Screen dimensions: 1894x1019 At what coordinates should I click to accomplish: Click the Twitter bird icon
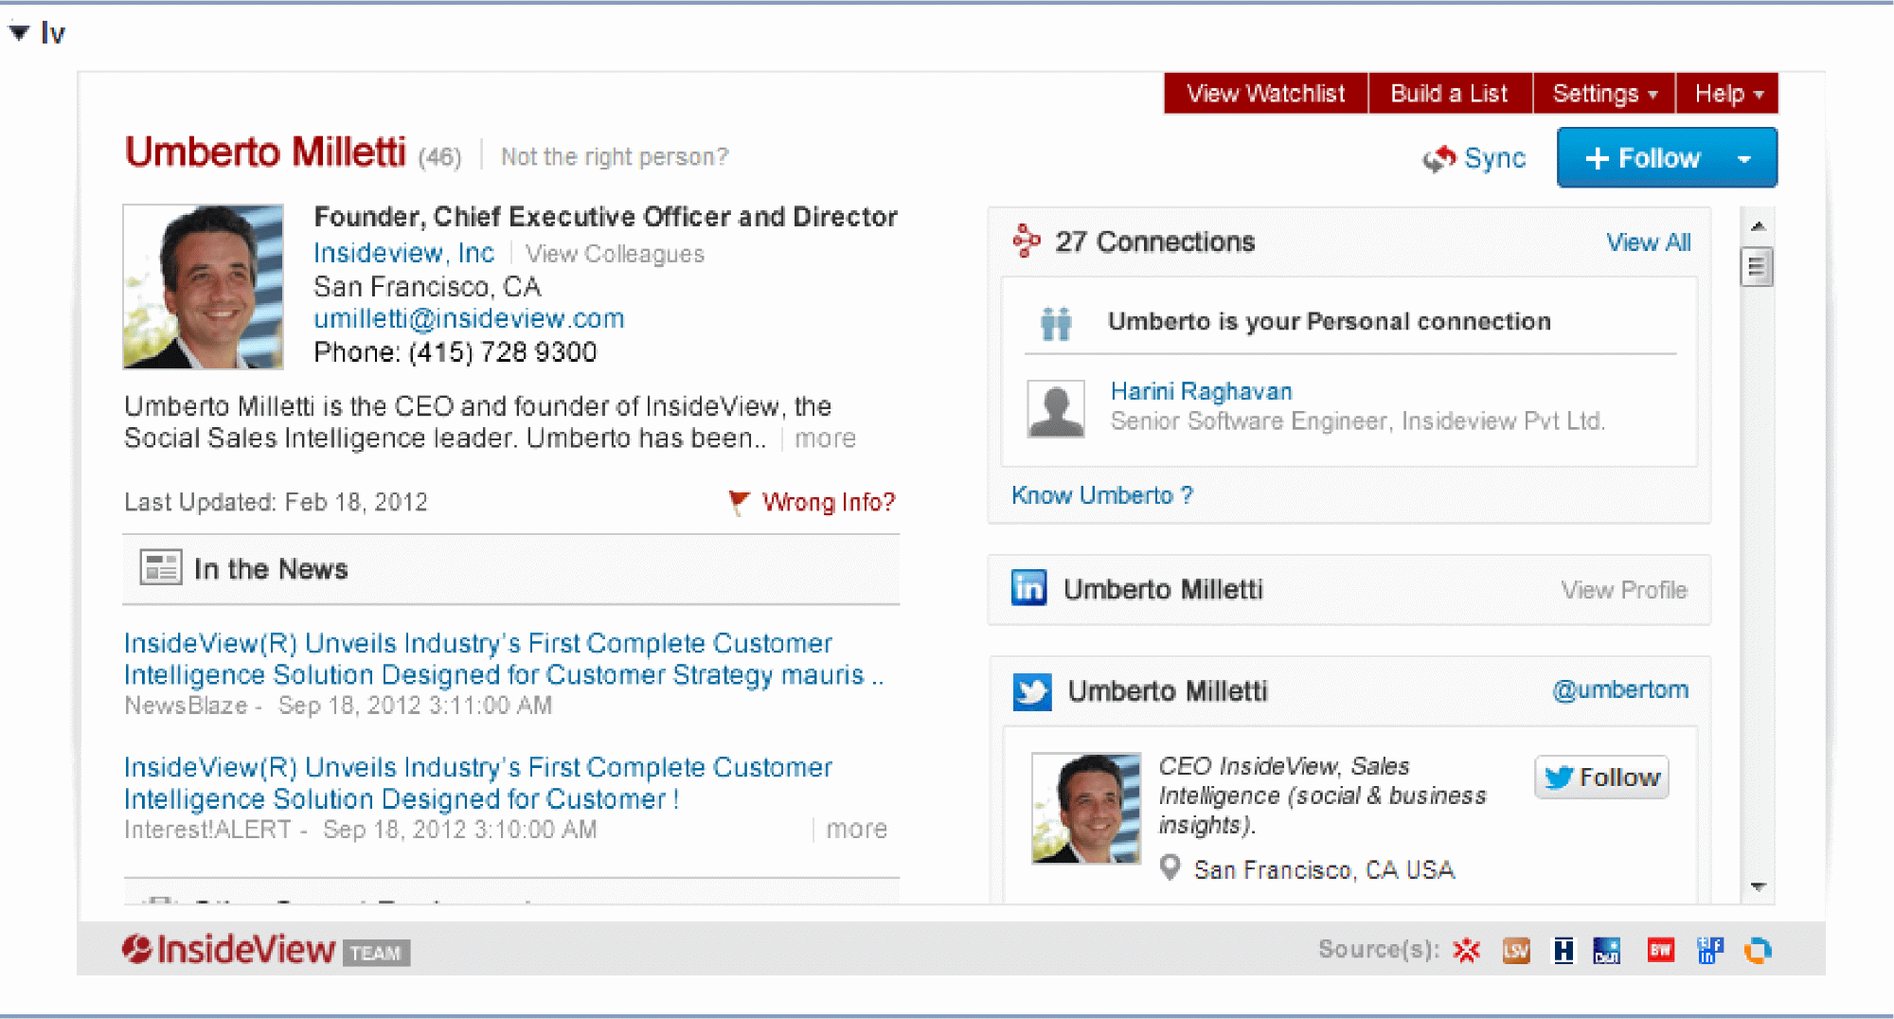point(1032,691)
